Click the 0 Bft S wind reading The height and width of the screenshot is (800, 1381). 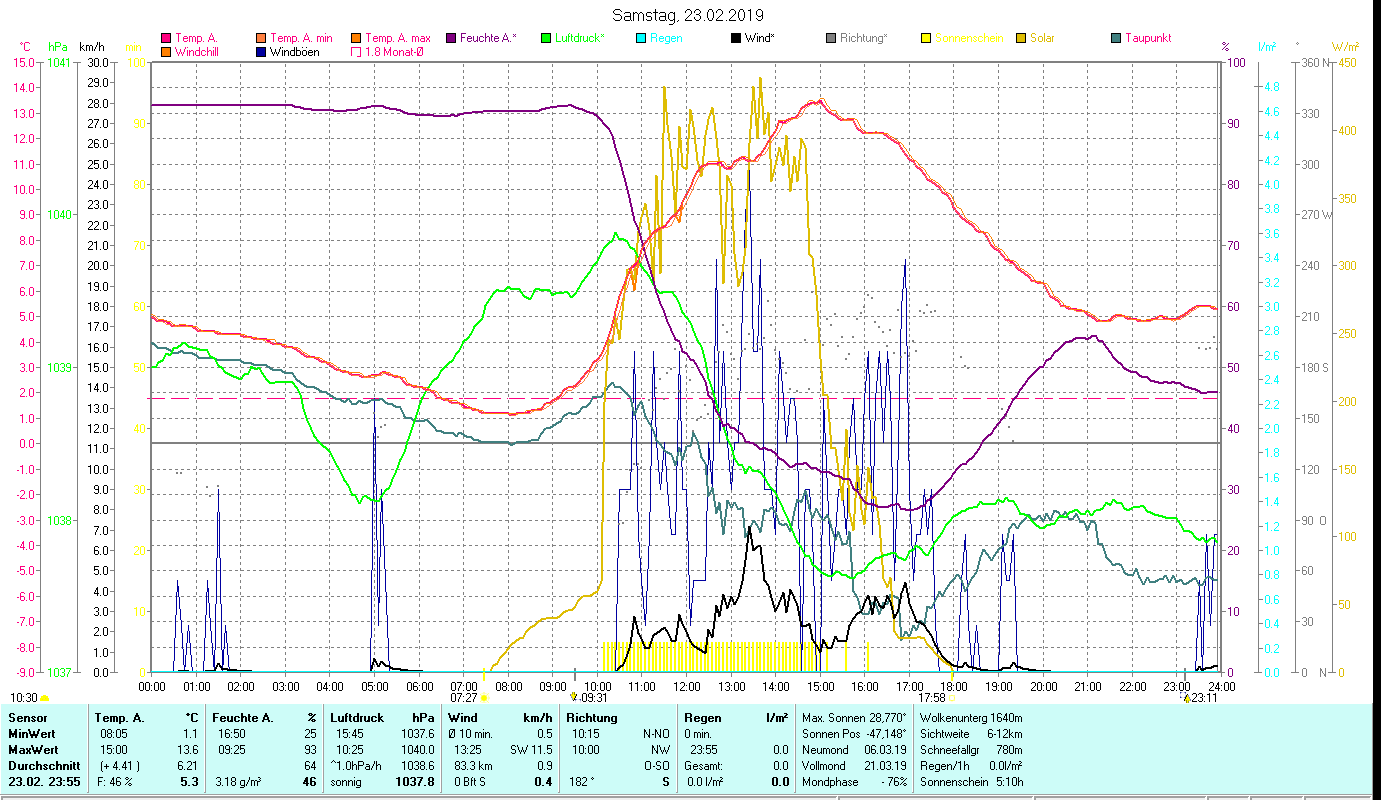[469, 782]
